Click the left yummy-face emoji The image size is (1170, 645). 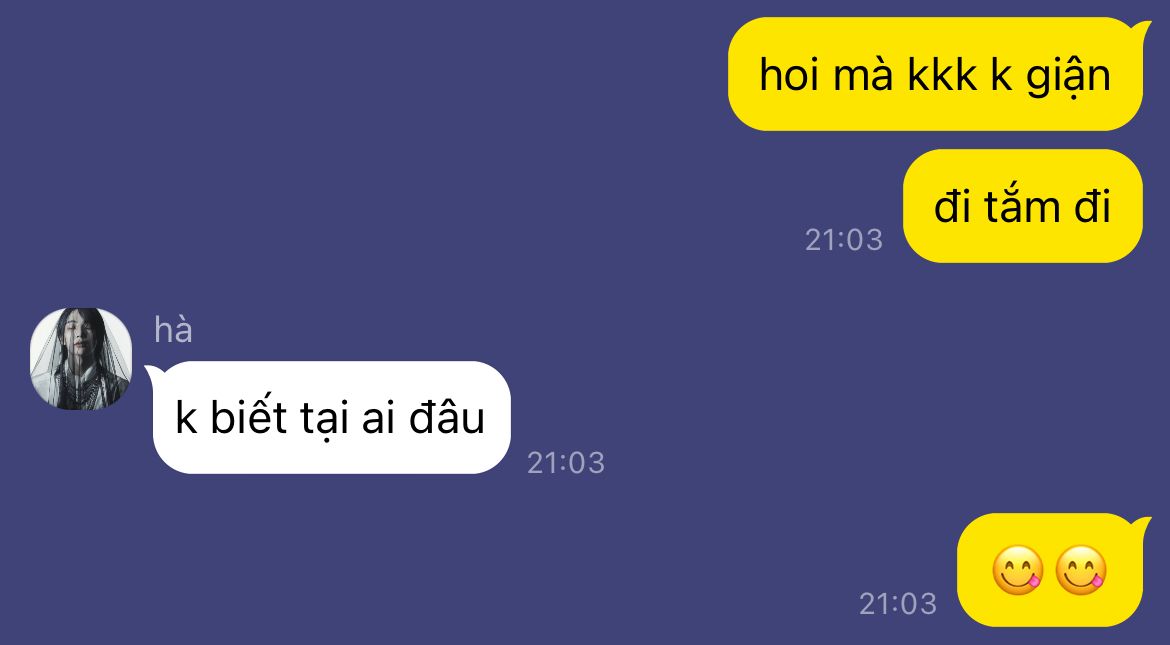(1018, 571)
